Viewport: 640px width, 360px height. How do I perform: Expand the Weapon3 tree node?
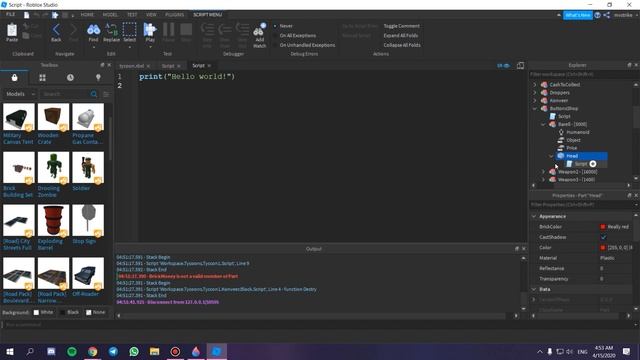click(x=543, y=180)
